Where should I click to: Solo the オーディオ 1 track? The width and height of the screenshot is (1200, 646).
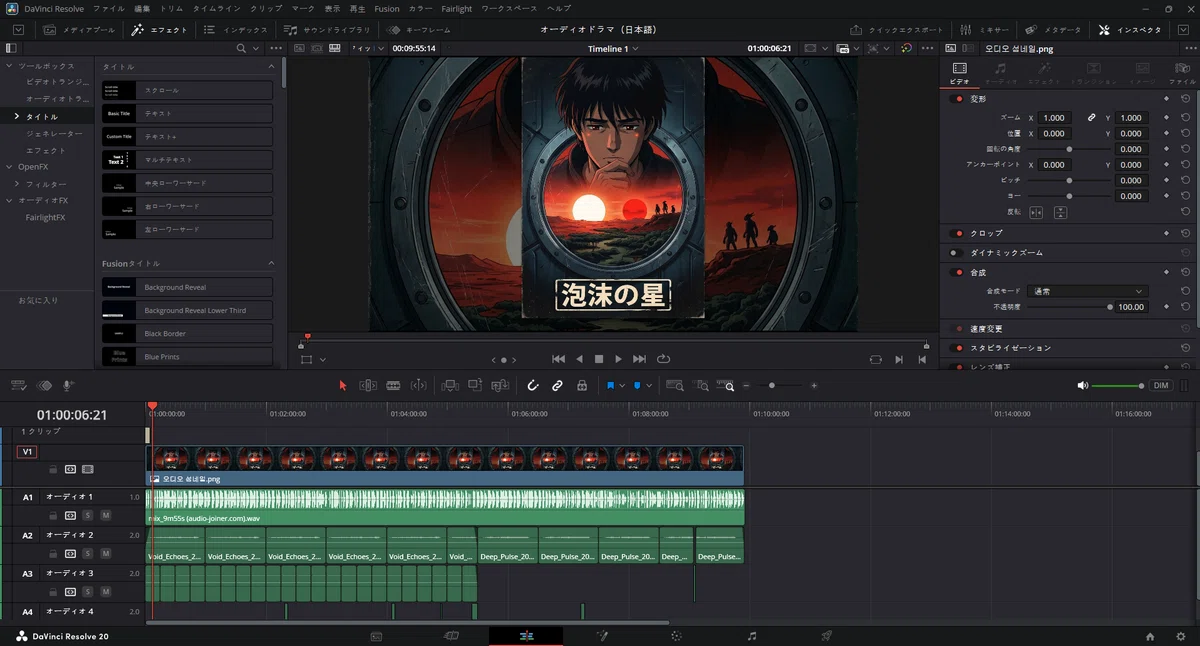pyautogui.click(x=88, y=515)
